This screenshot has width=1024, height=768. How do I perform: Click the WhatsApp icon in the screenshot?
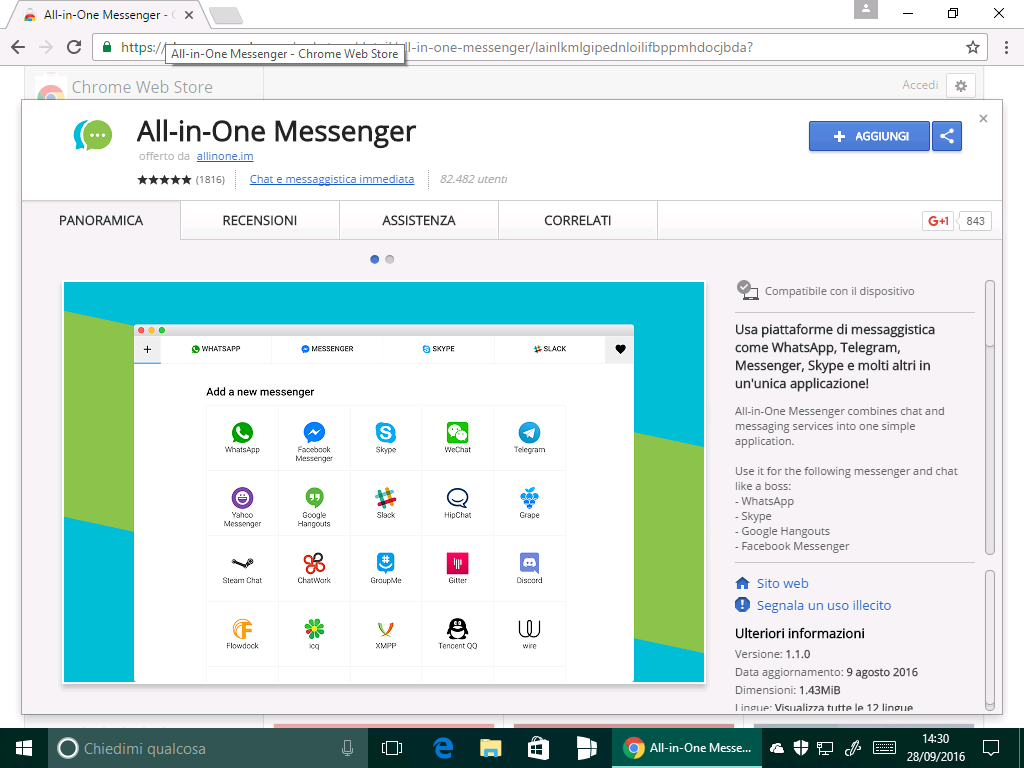(x=242, y=432)
